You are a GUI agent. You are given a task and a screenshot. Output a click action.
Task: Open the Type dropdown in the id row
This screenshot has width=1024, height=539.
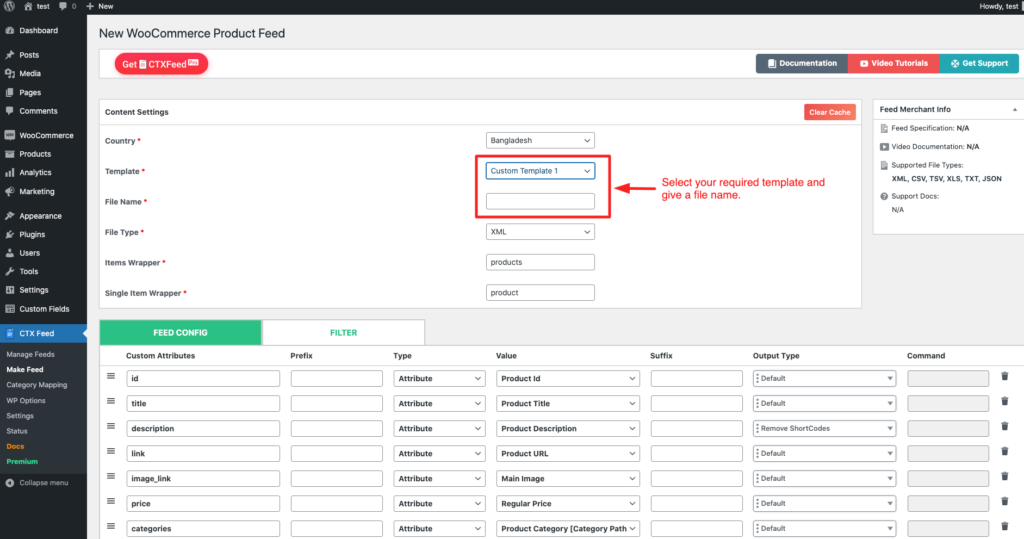[x=439, y=378]
